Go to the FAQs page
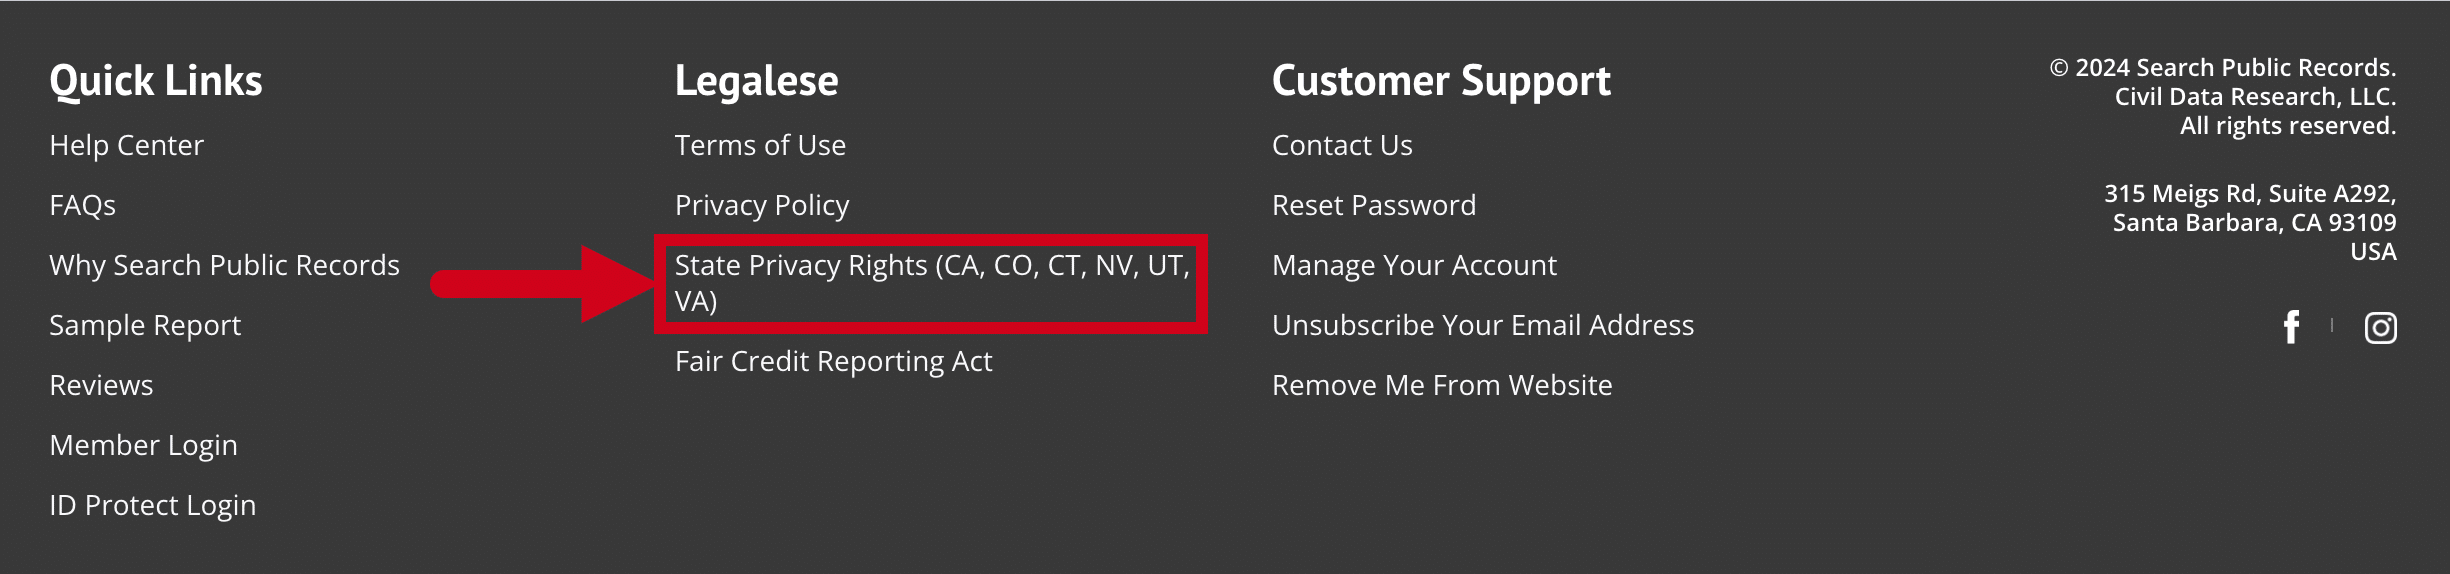This screenshot has width=2450, height=574. coord(82,205)
